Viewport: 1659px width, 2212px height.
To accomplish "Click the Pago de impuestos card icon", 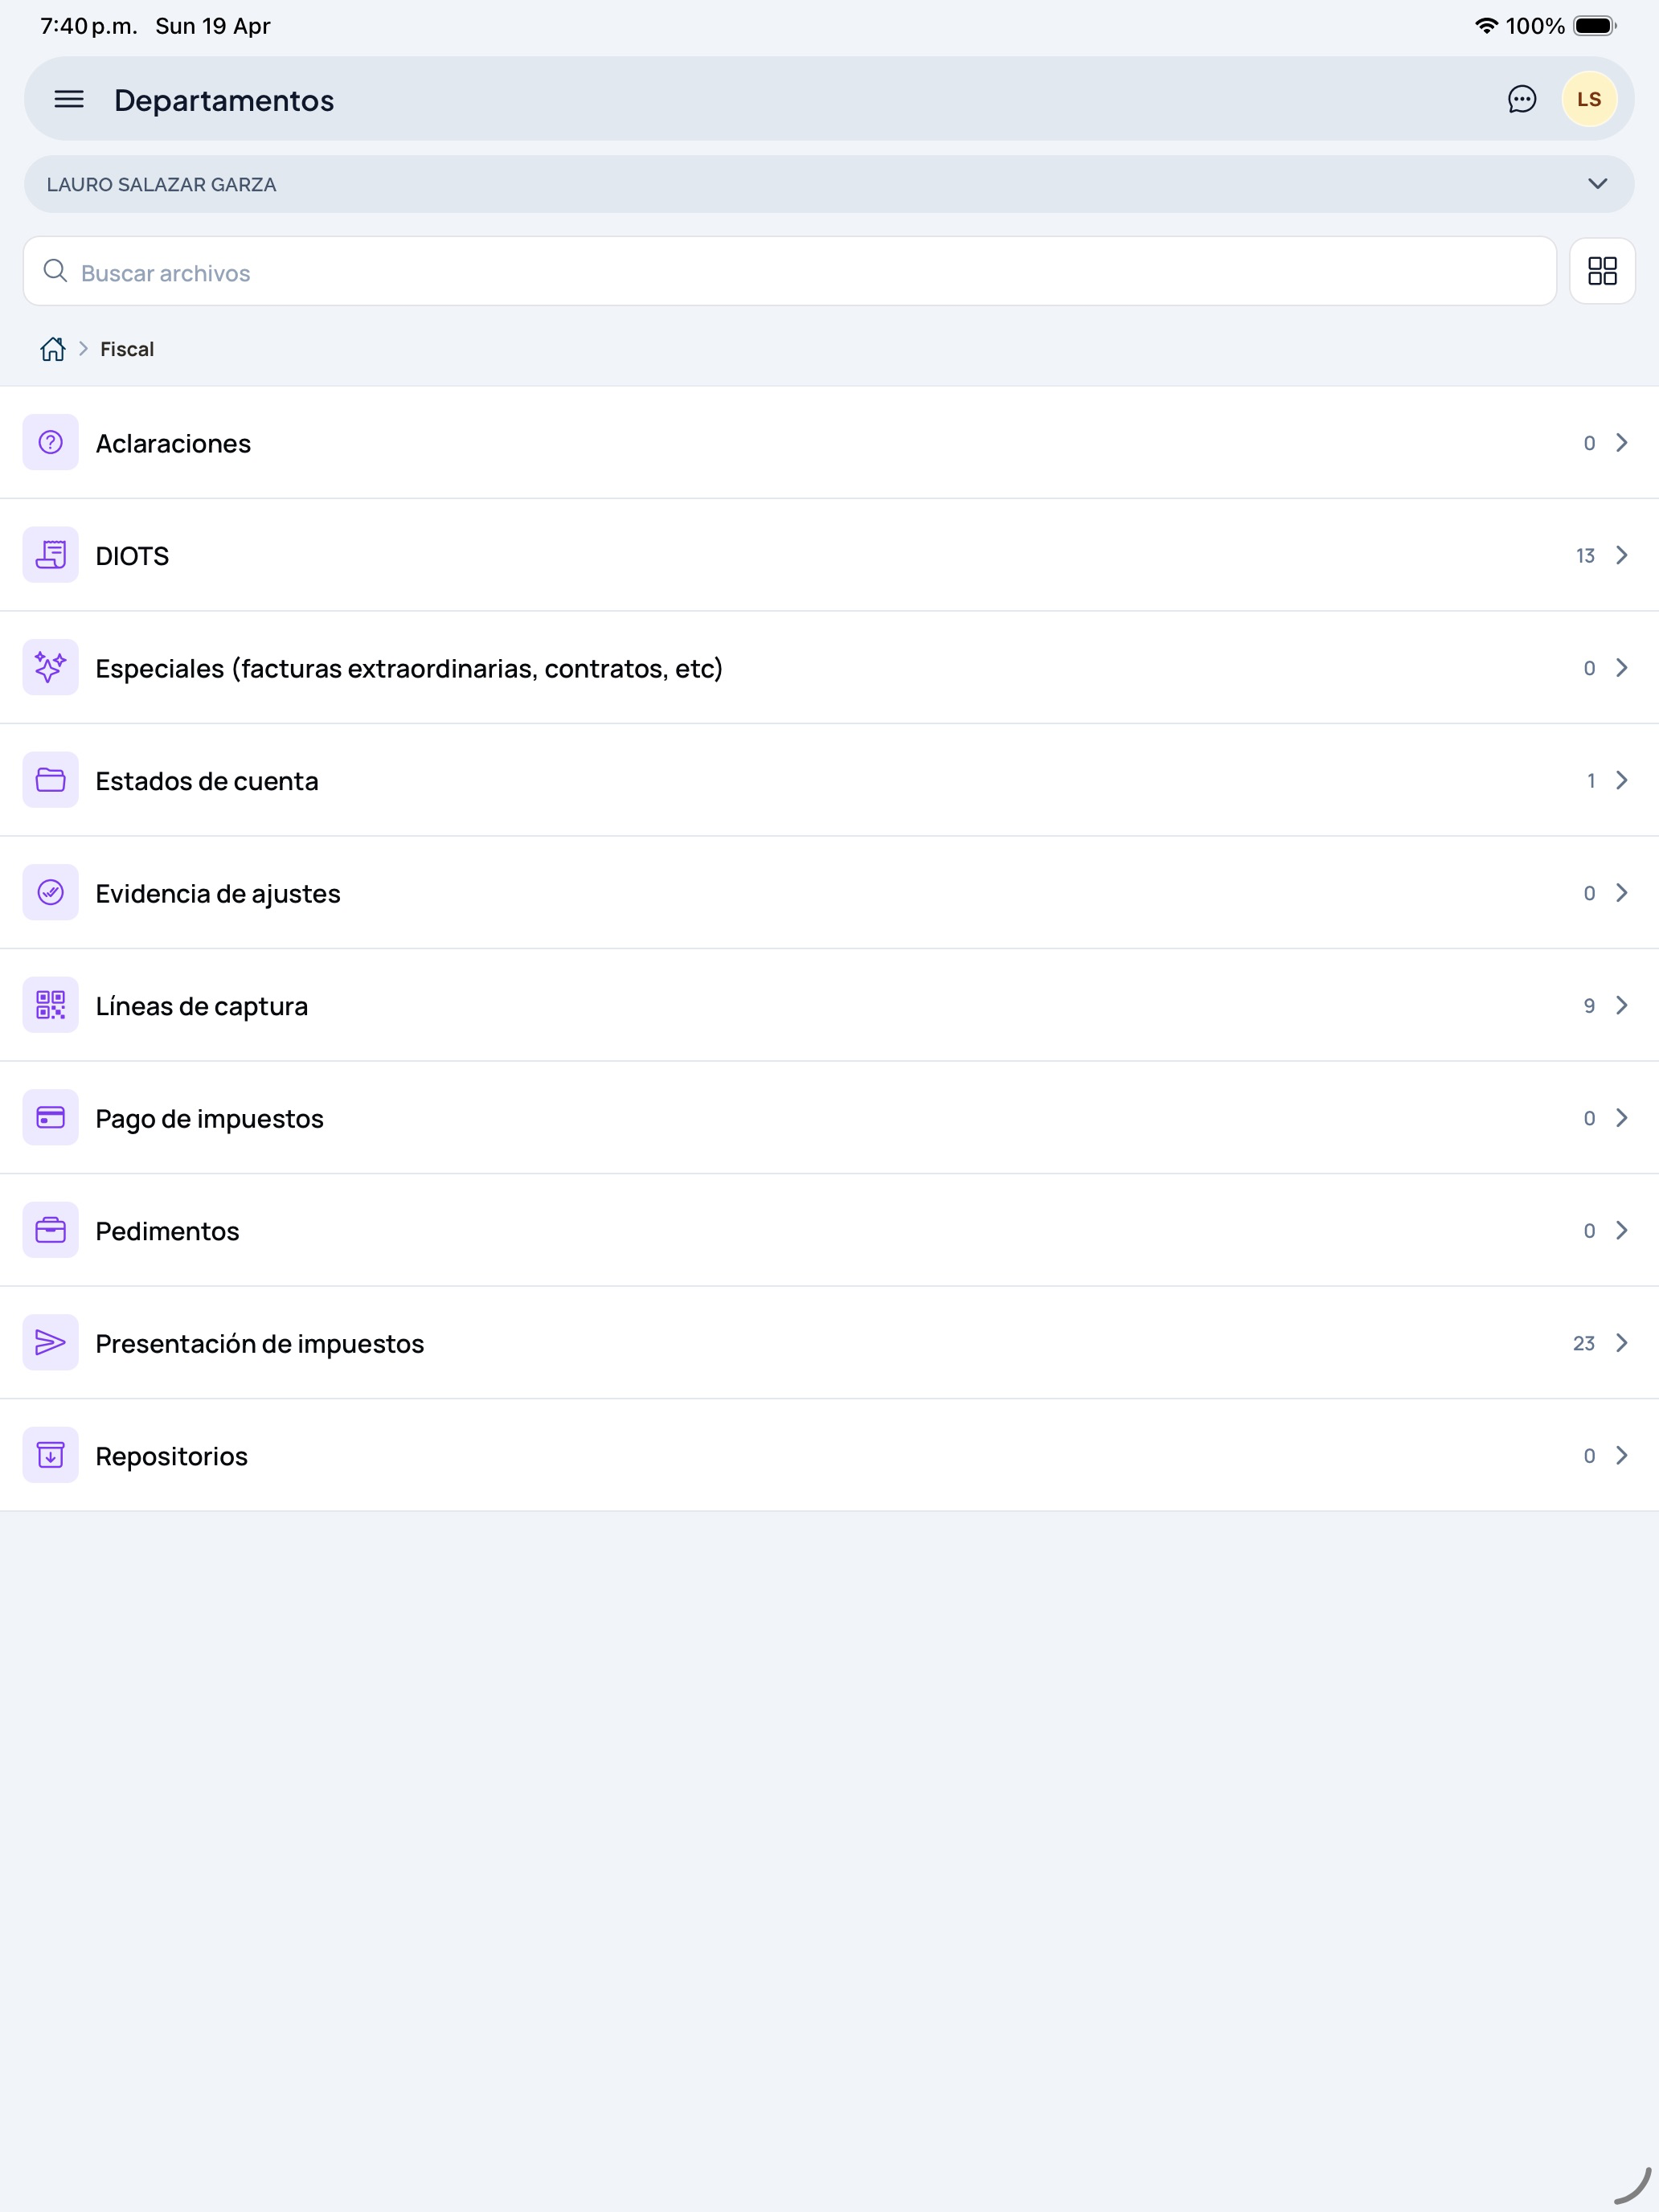I will [50, 1117].
